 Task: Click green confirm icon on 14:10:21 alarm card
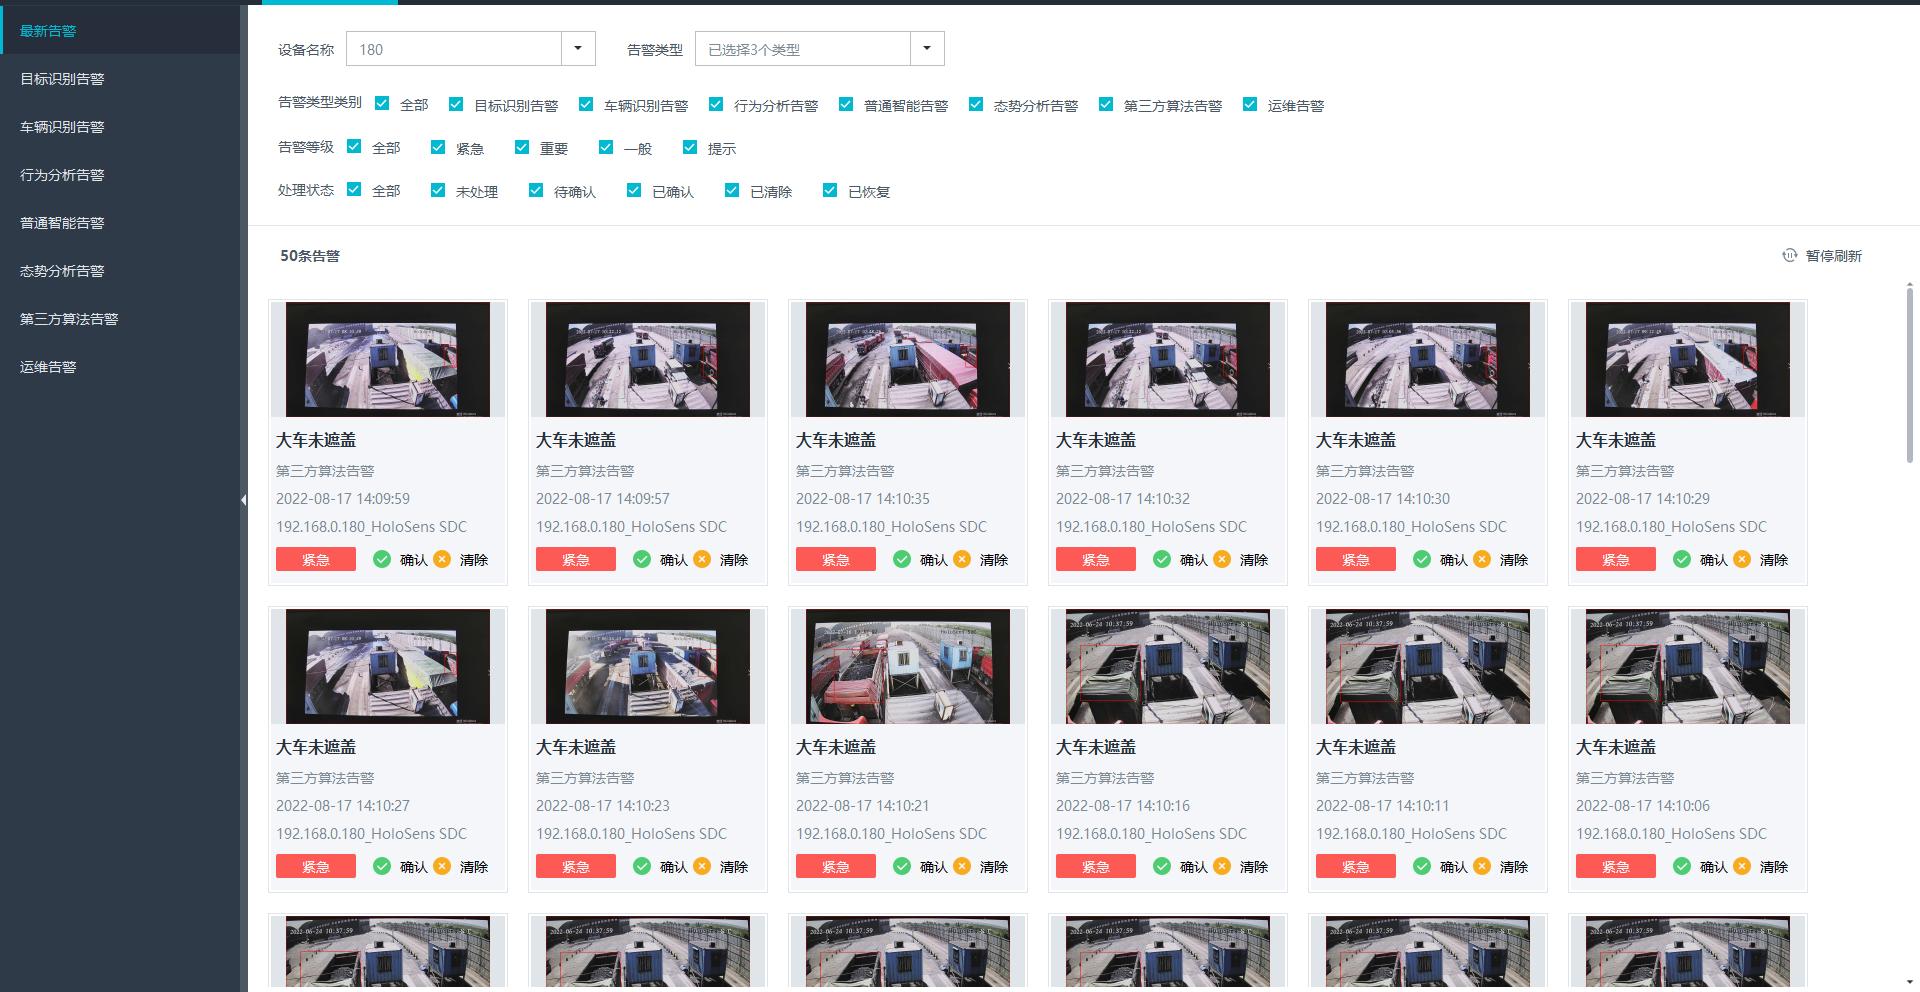click(x=902, y=866)
